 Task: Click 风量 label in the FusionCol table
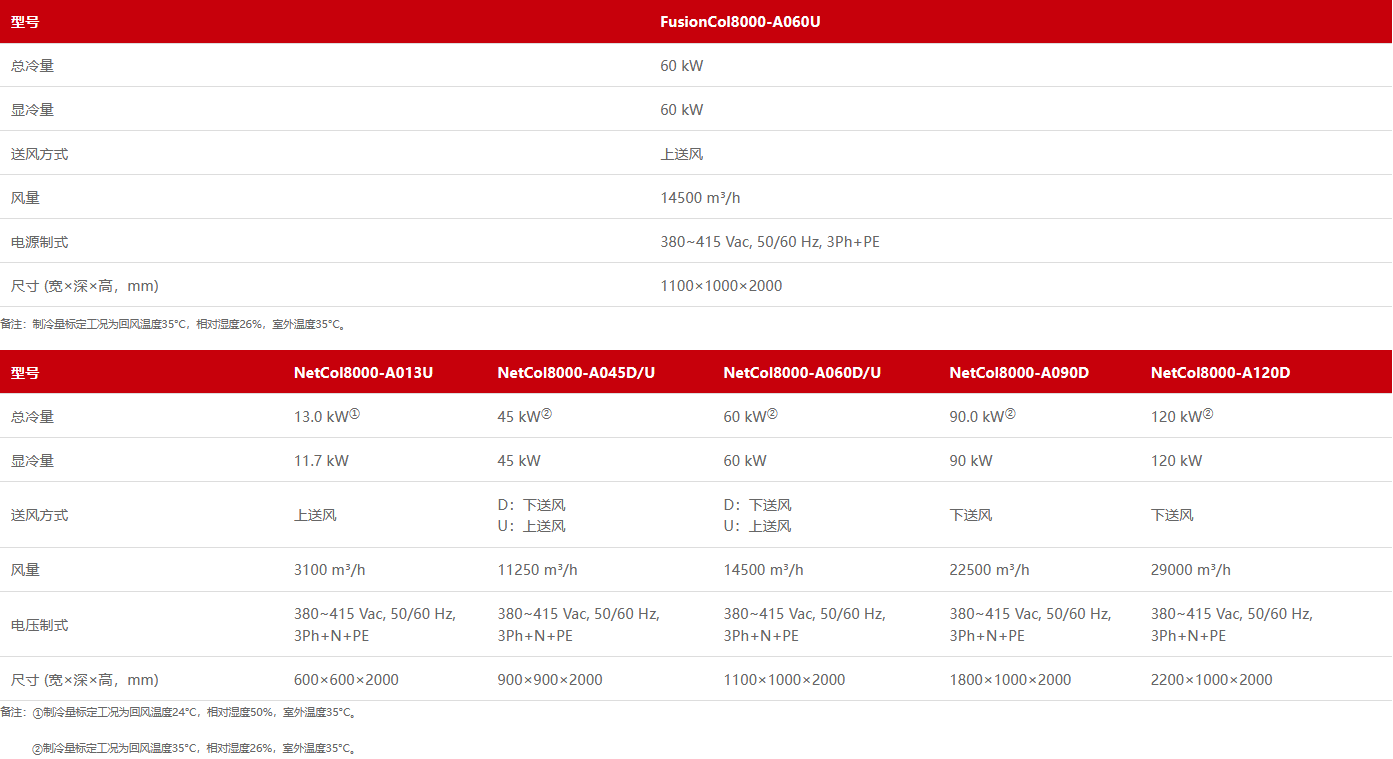[x=25, y=198]
